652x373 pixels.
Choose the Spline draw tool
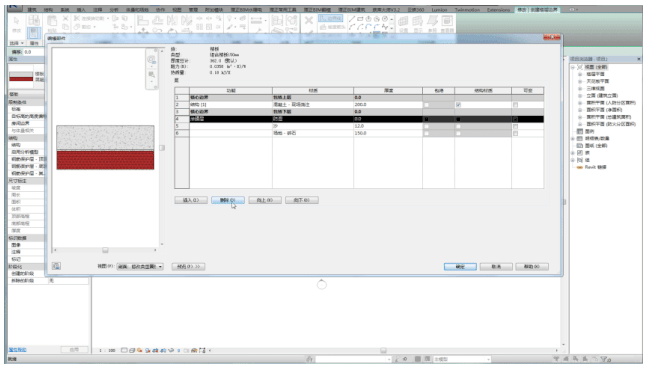tap(385, 27)
